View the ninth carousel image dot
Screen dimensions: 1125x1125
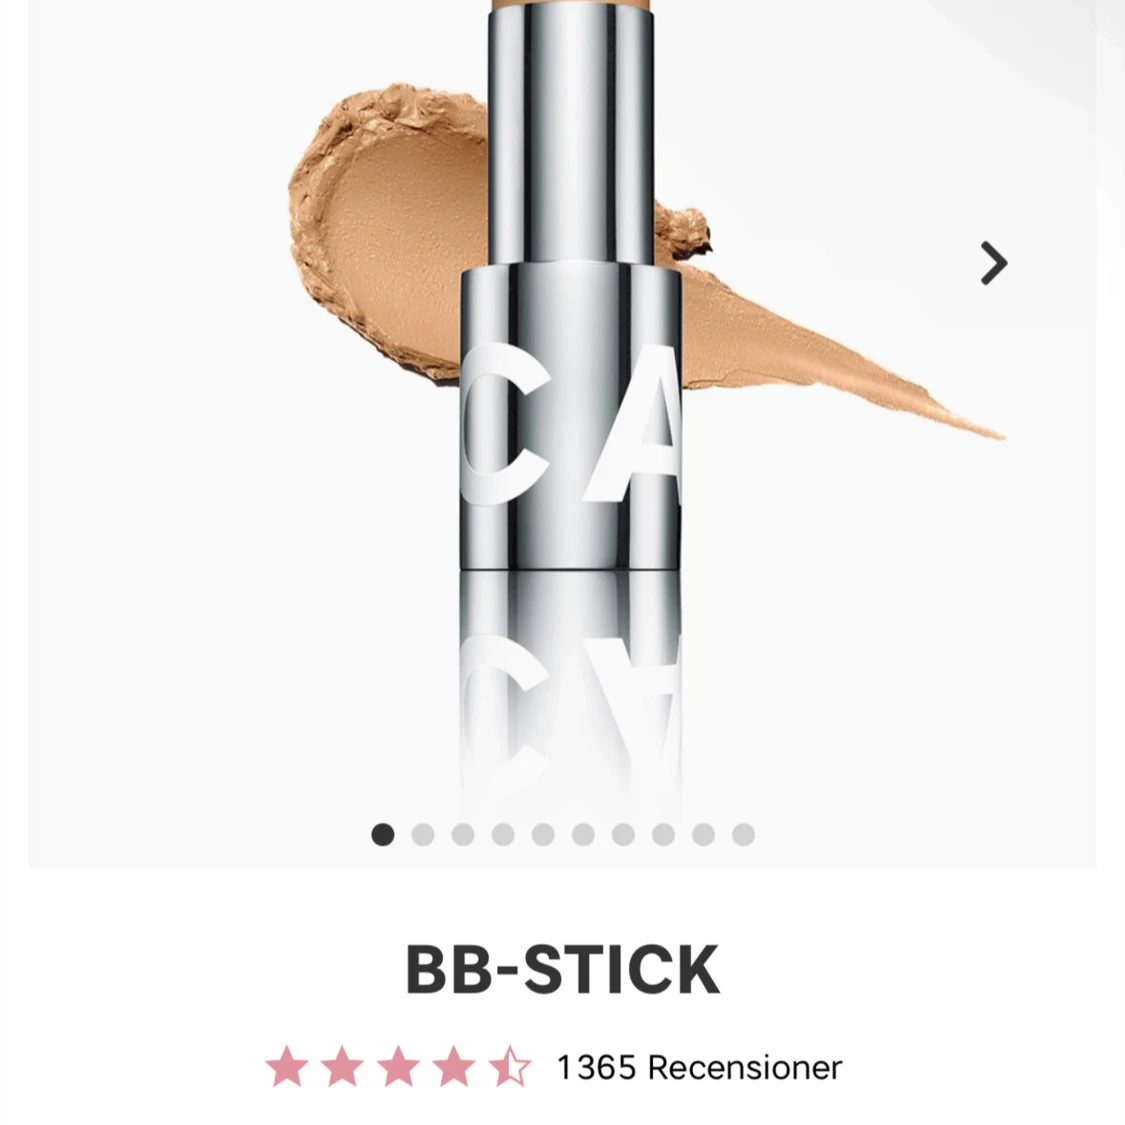tap(703, 834)
